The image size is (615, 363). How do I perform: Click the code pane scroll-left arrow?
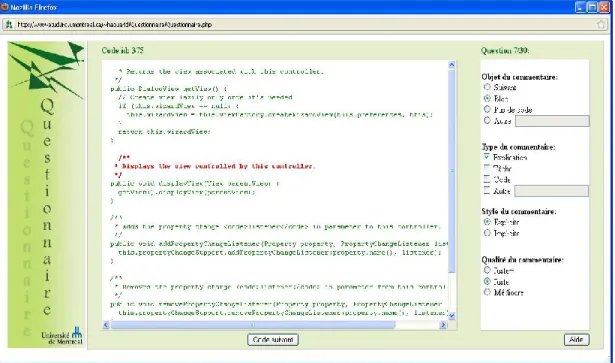click(106, 325)
